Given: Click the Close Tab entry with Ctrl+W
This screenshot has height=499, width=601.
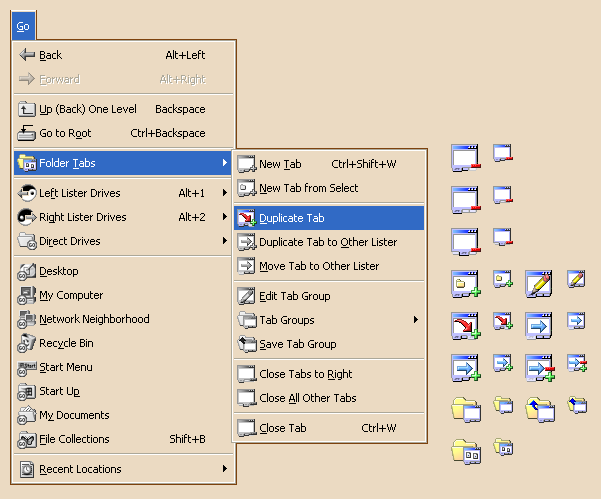Looking at the screenshot, I should pos(329,428).
